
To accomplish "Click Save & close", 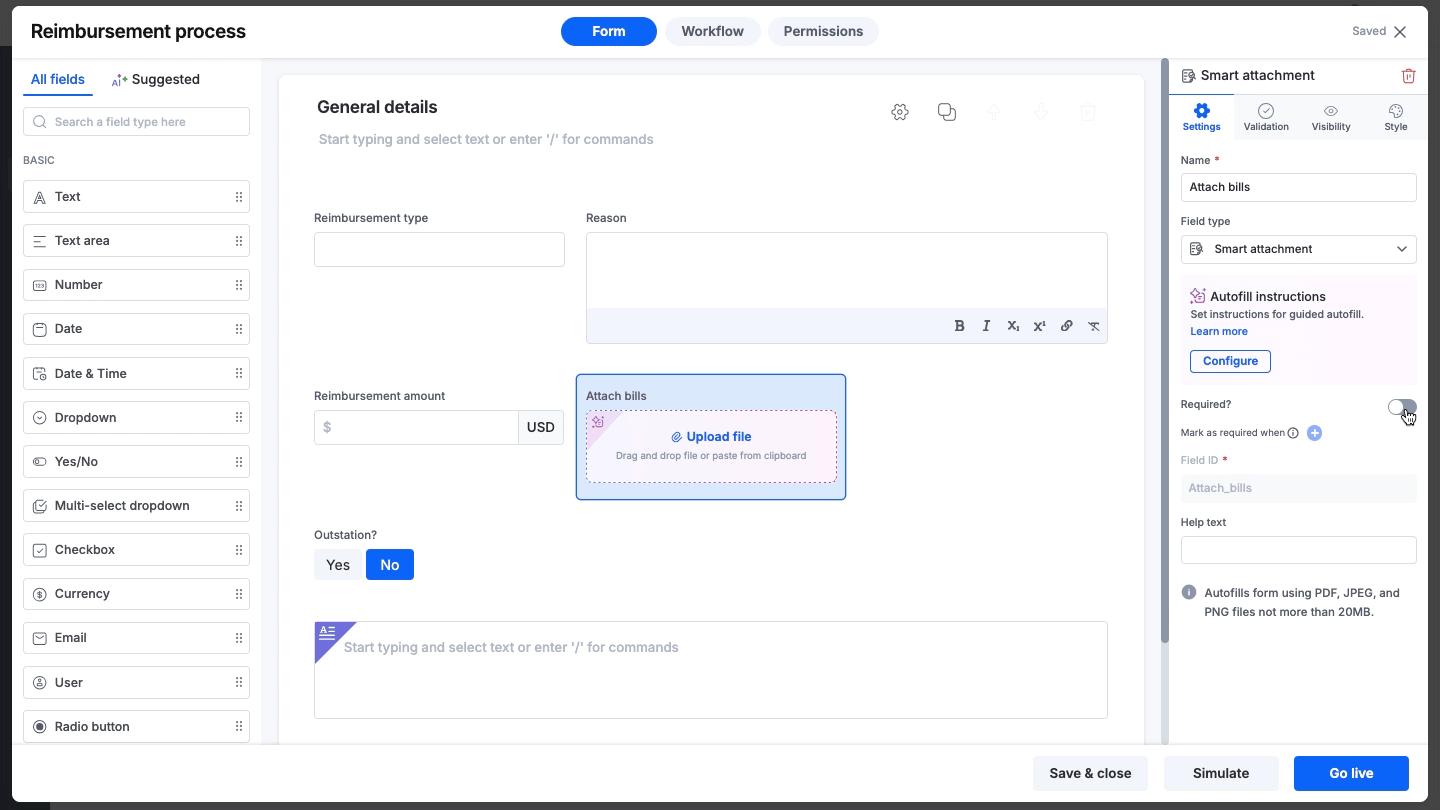I will click(1090, 773).
